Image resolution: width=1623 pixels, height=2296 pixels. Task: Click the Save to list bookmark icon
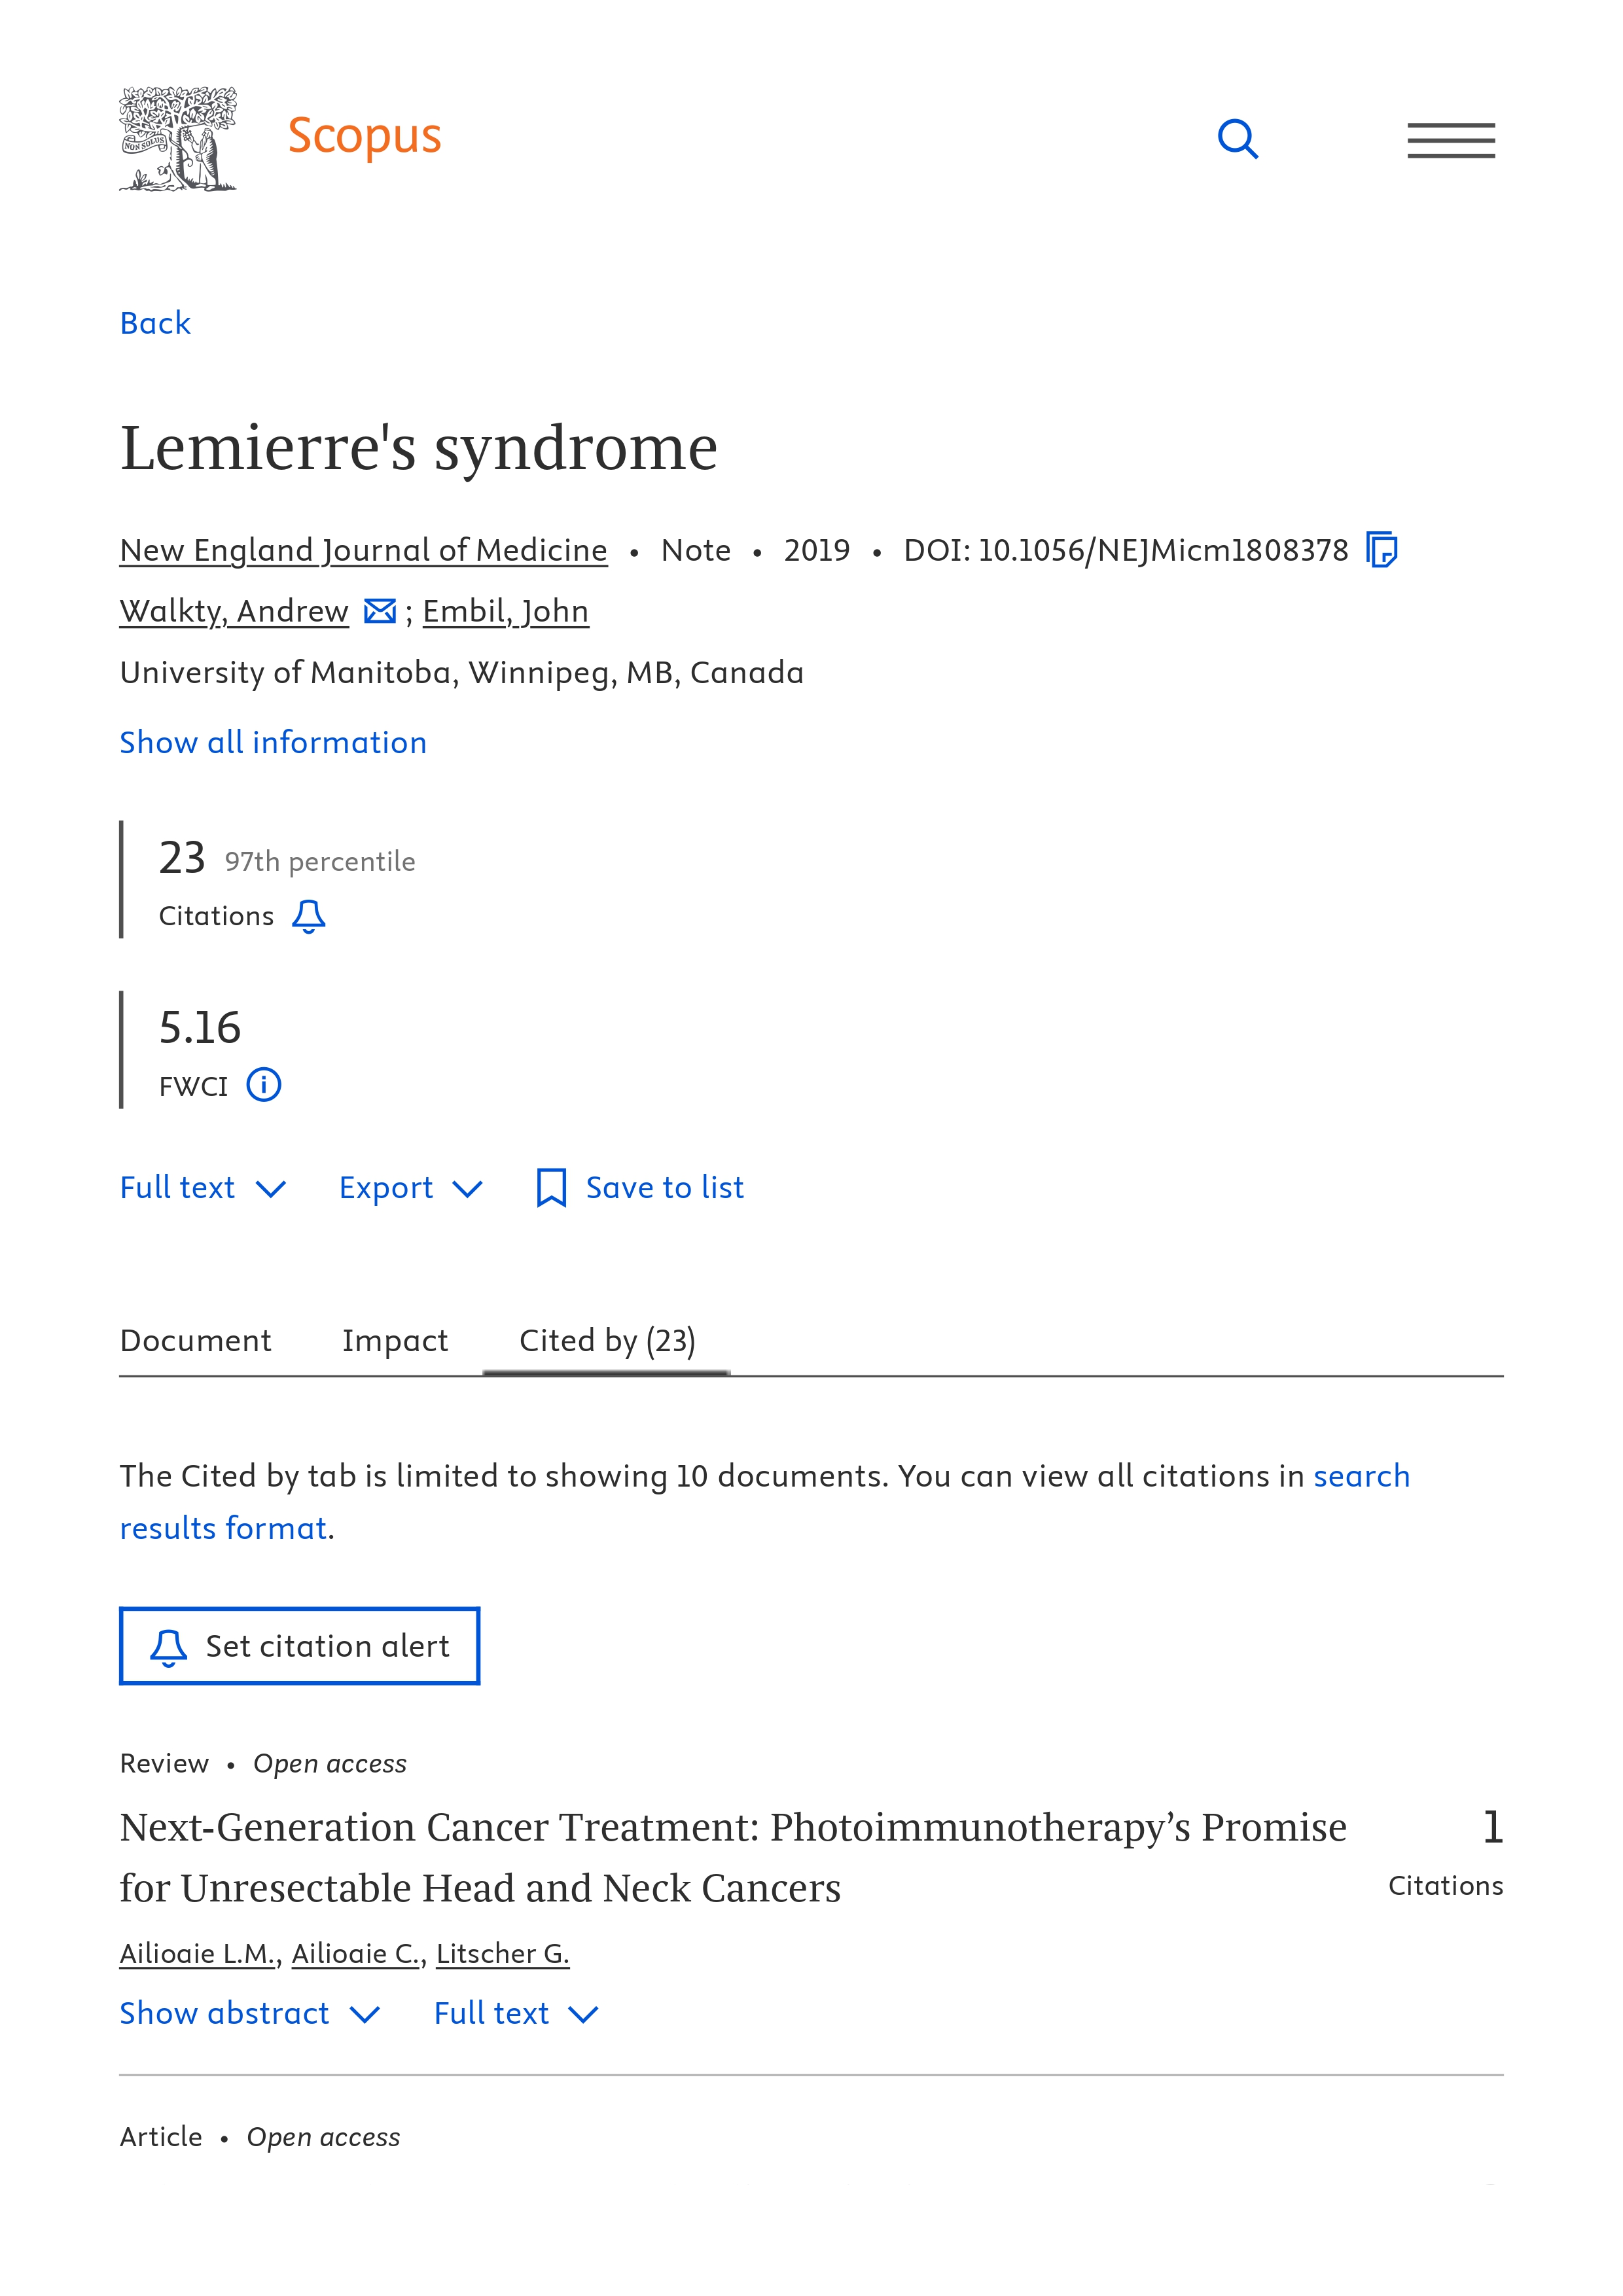tap(551, 1187)
